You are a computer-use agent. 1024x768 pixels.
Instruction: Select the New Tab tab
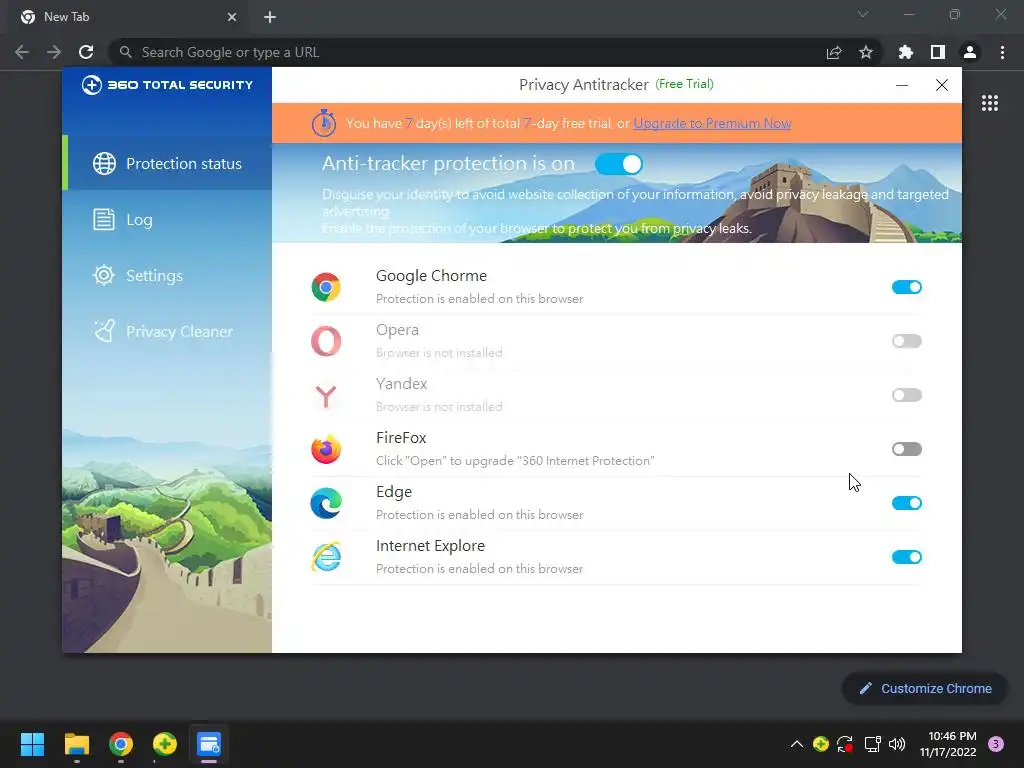pos(129,17)
